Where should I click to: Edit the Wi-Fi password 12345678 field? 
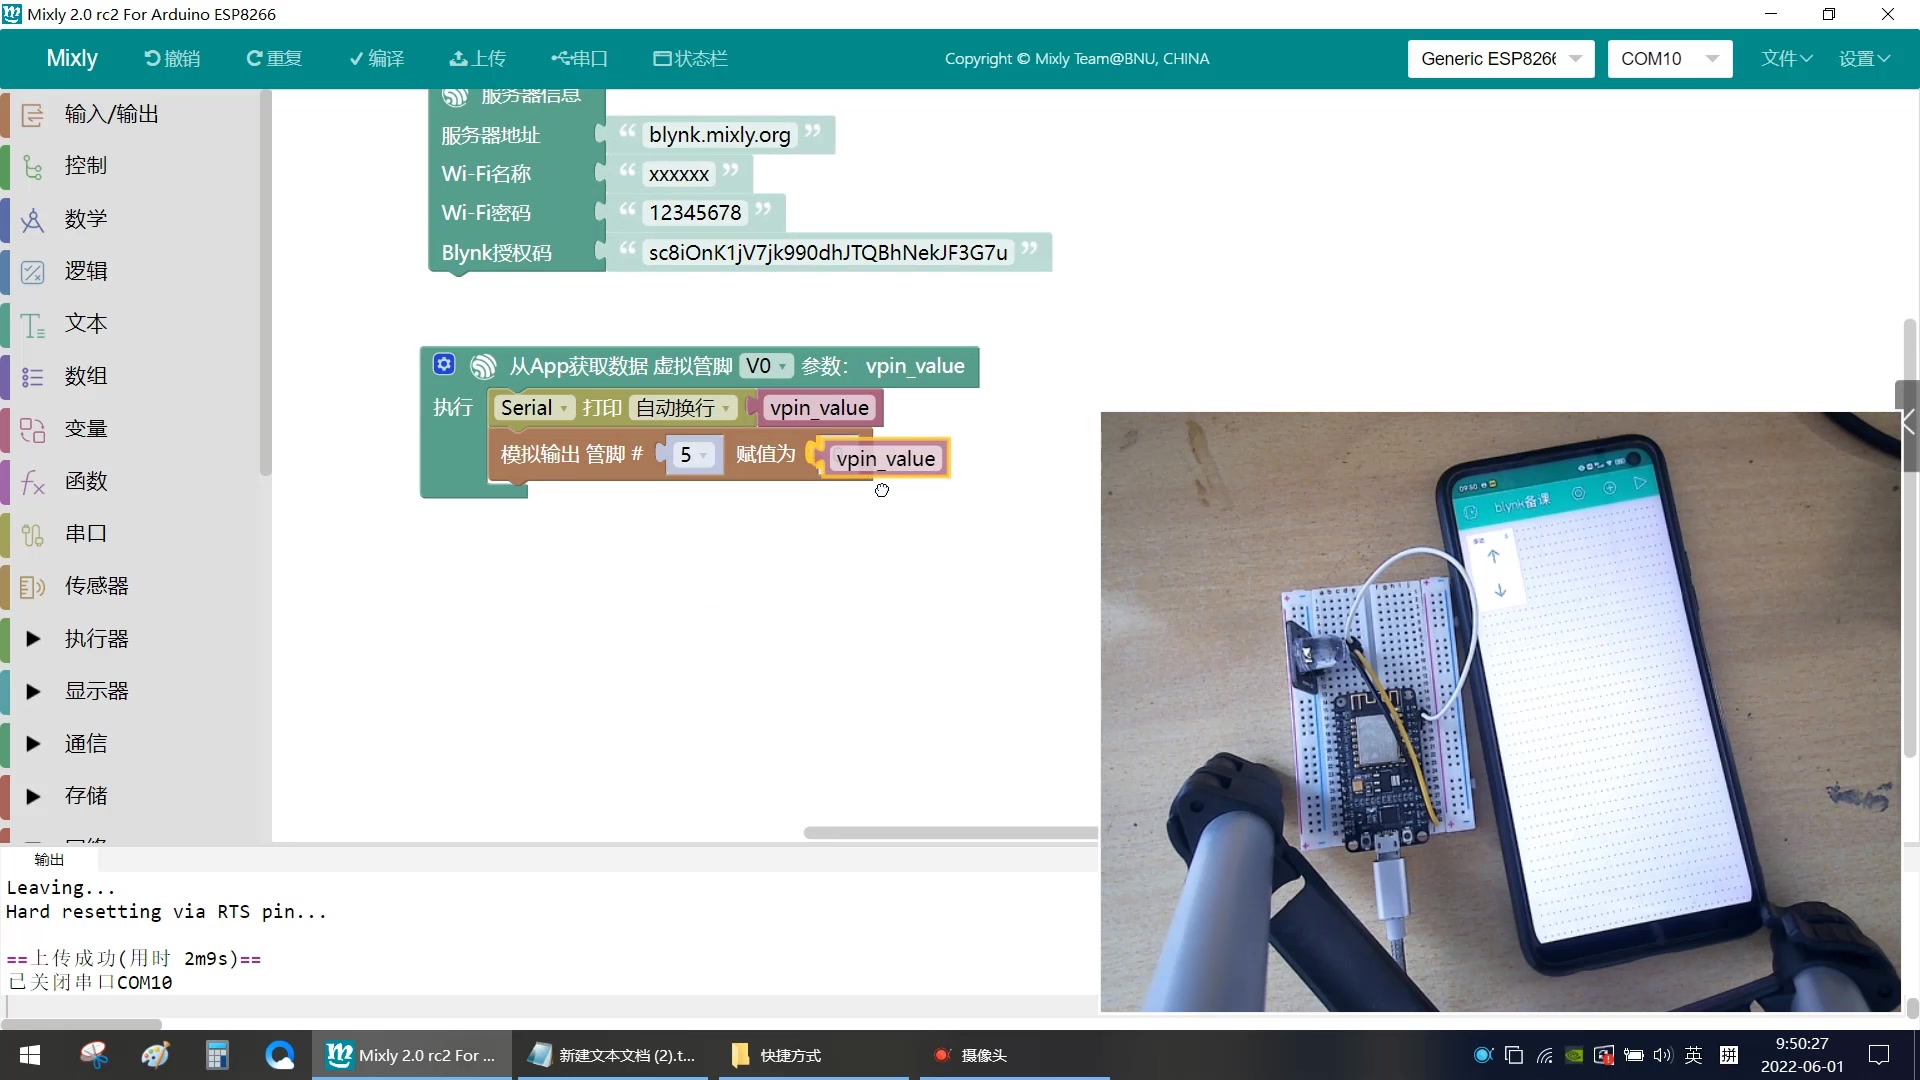[695, 213]
